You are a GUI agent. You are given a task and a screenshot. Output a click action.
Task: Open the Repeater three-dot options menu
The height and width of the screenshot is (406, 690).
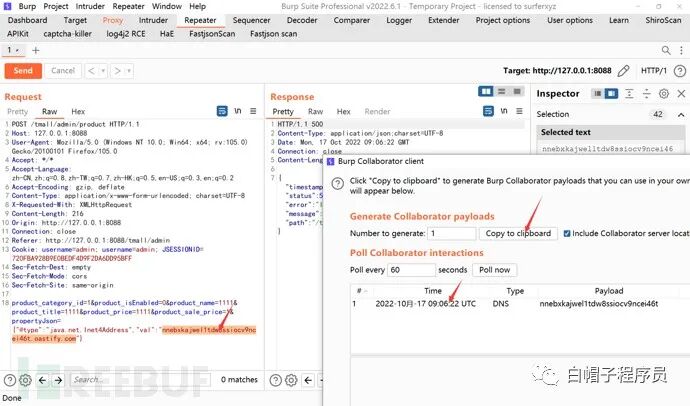[x=681, y=51]
